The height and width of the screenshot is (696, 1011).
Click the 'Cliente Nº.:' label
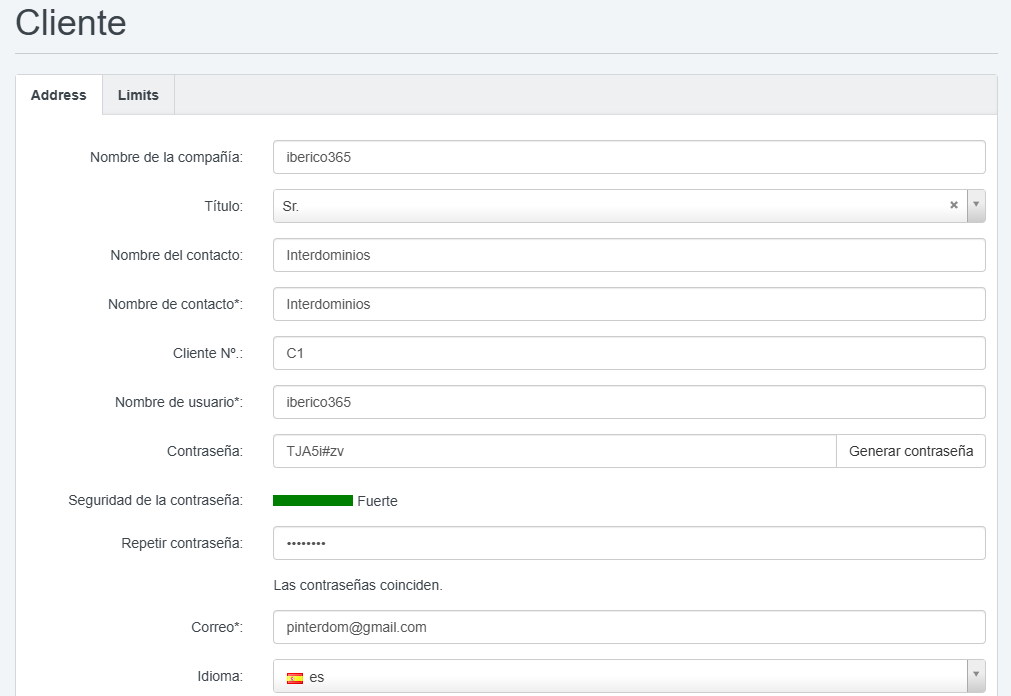[x=208, y=353]
